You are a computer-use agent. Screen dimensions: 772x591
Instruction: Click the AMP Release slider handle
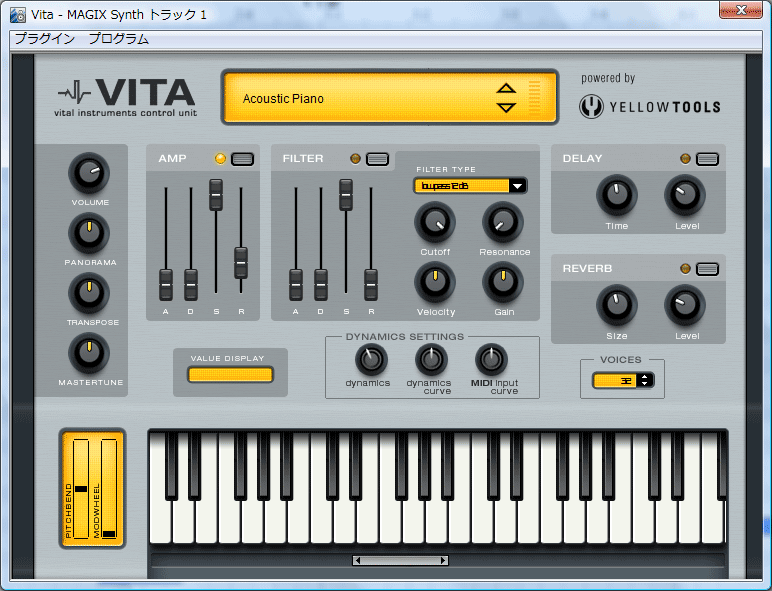pyautogui.click(x=241, y=263)
